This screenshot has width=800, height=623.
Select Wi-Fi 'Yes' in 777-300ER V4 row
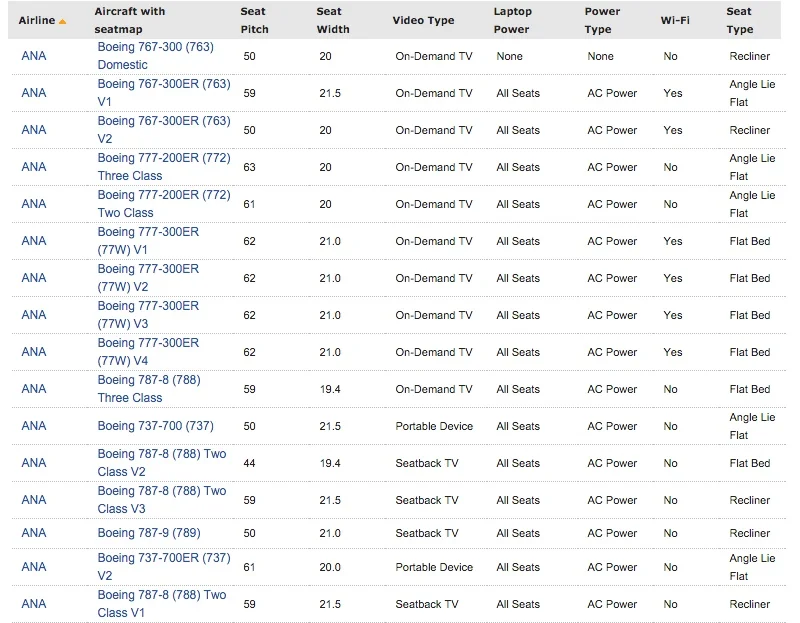pyautogui.click(x=672, y=352)
